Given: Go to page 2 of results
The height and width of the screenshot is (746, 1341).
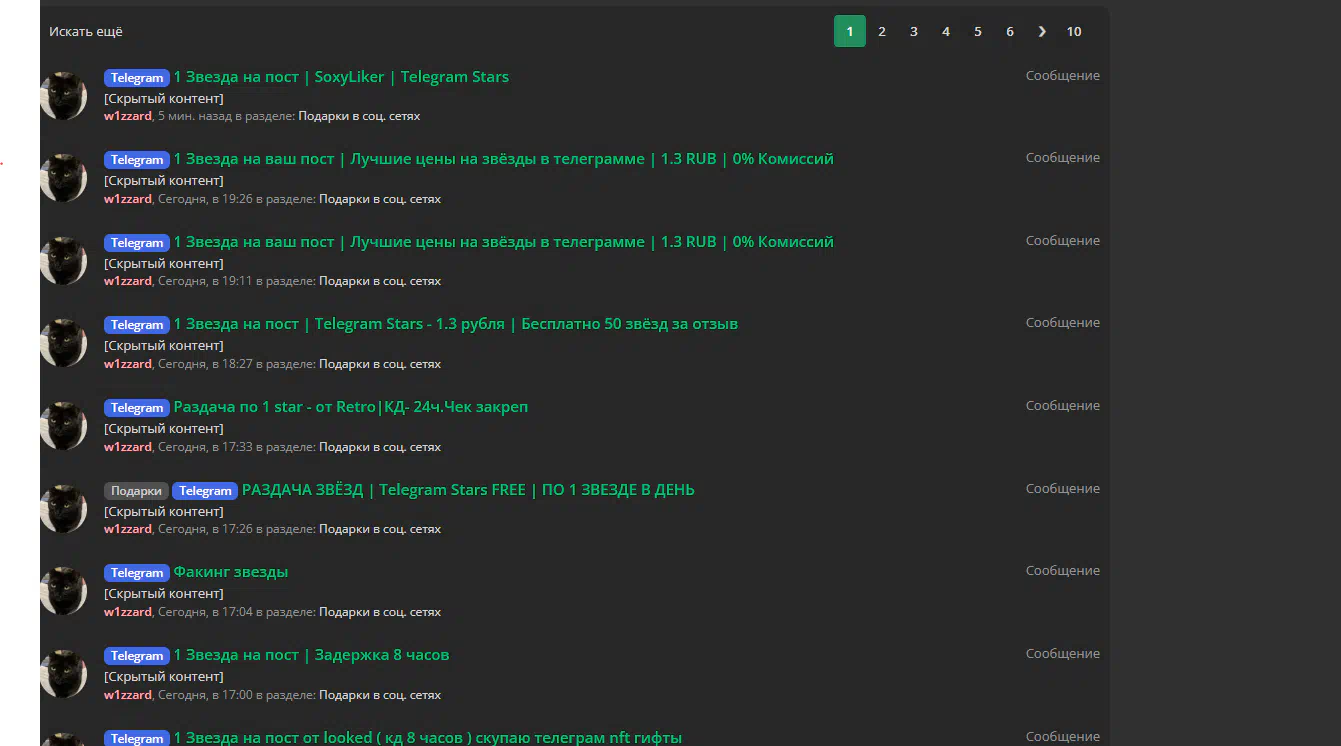Looking at the screenshot, I should (x=882, y=31).
